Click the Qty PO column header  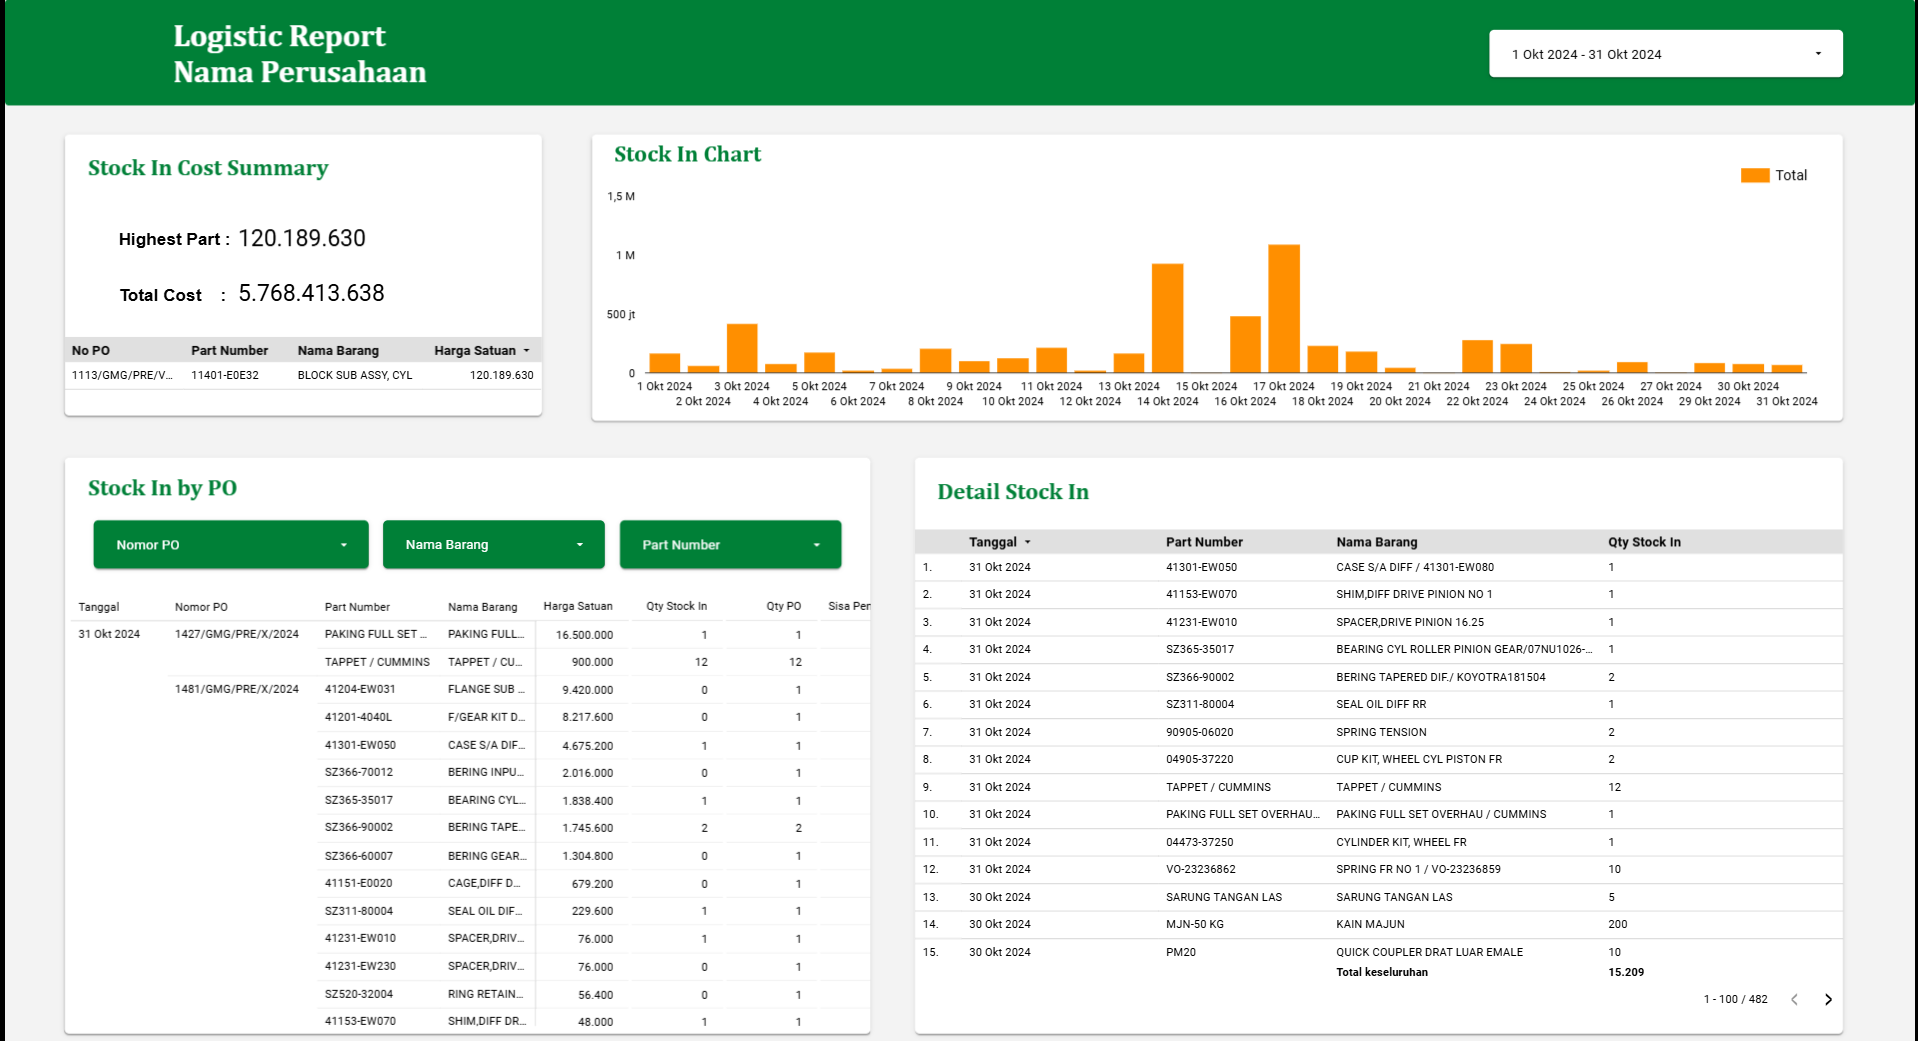[x=783, y=607]
